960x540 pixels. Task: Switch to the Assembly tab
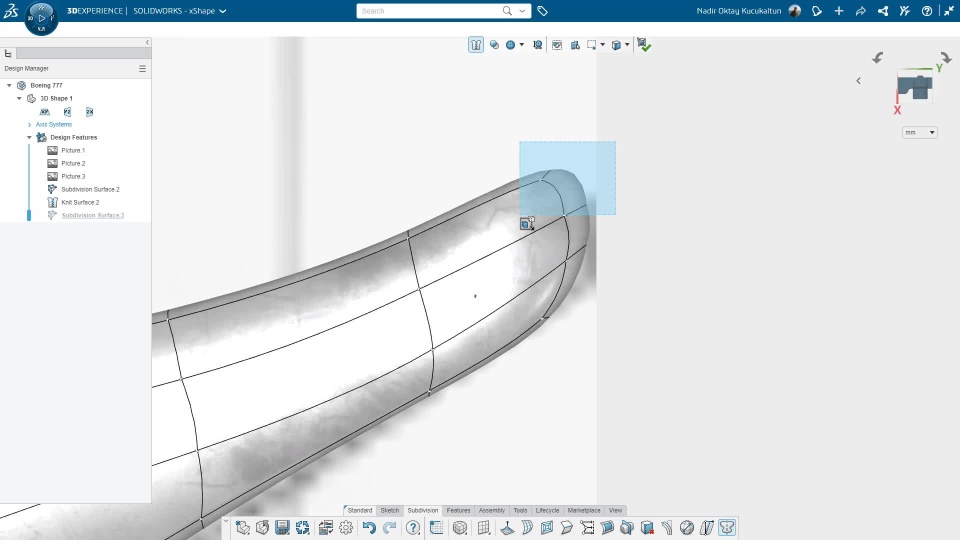492,510
